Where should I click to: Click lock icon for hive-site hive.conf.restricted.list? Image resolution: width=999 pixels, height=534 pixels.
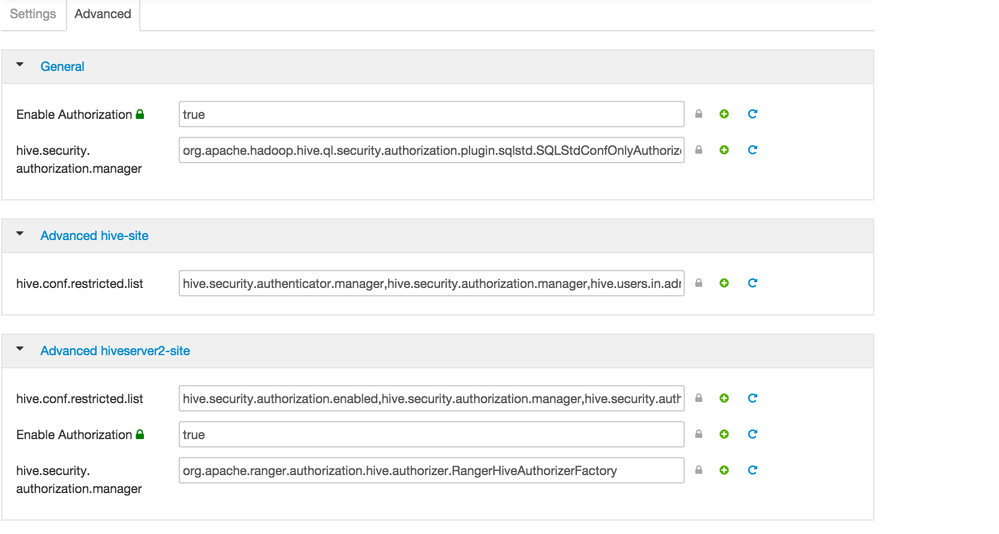[699, 283]
